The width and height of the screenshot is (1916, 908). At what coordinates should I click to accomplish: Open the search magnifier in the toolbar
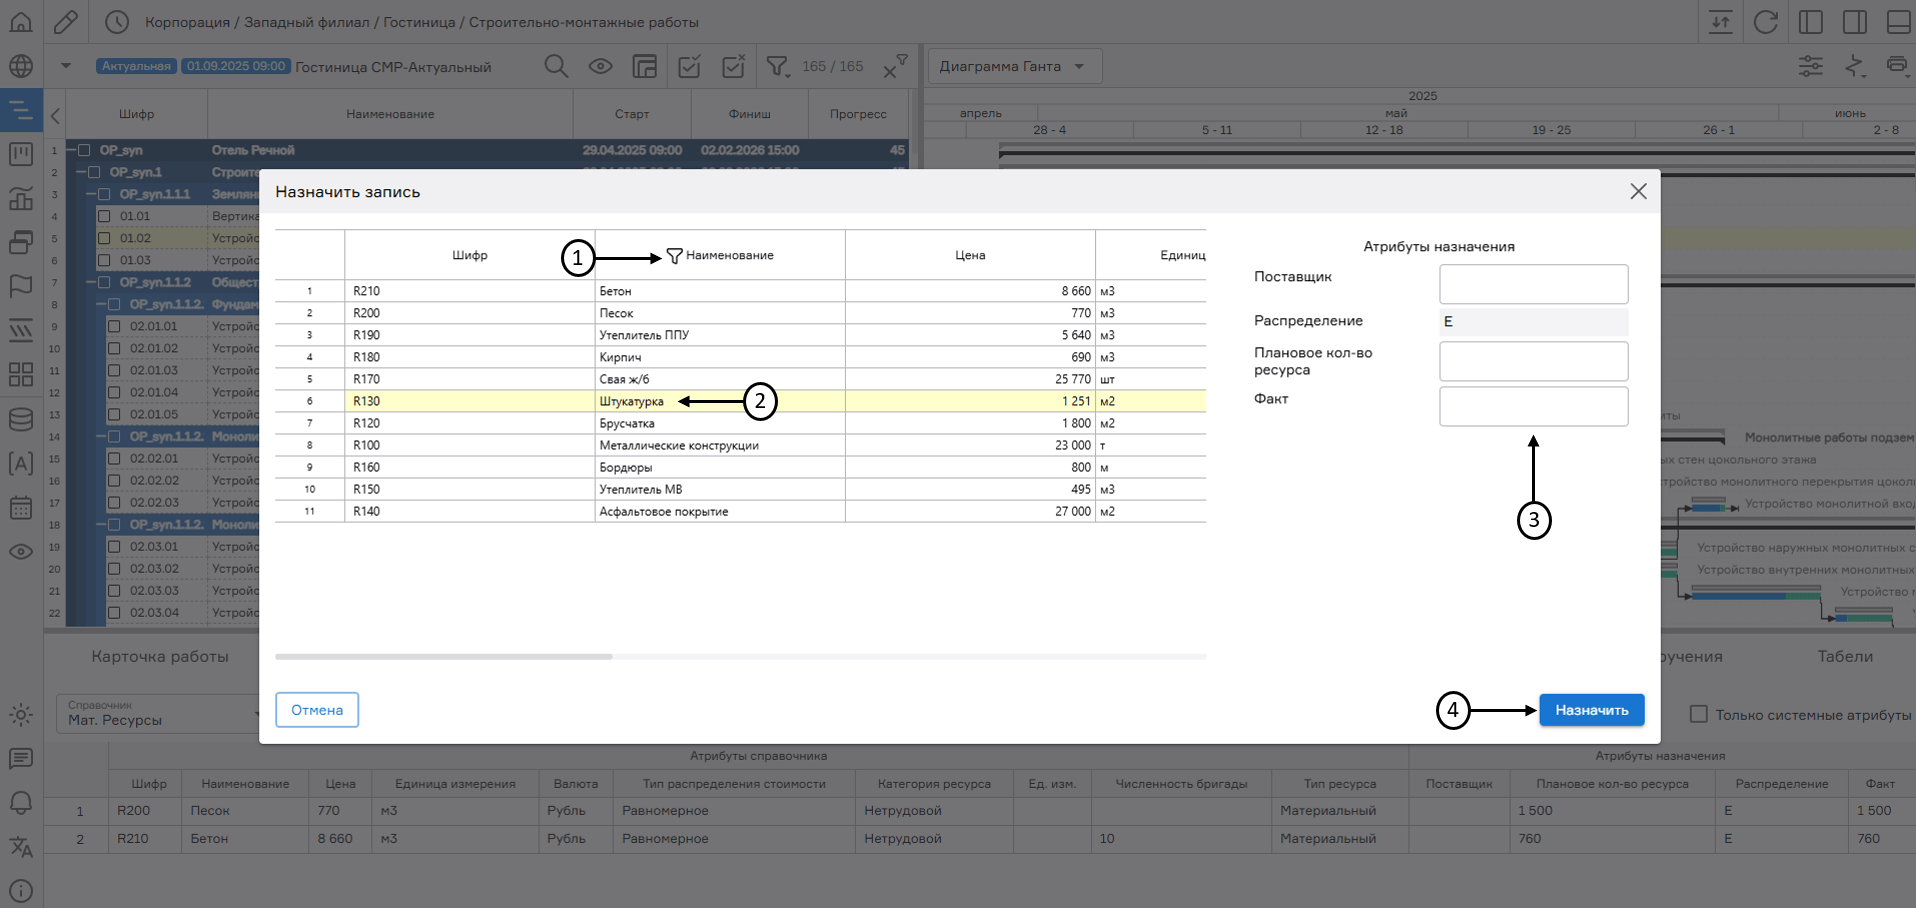pyautogui.click(x=556, y=66)
